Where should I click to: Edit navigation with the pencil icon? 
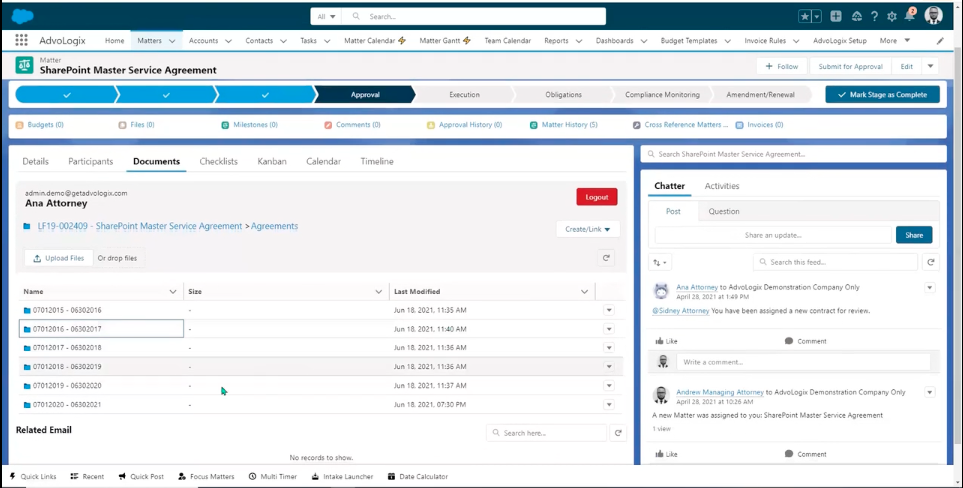pyautogui.click(x=940, y=41)
